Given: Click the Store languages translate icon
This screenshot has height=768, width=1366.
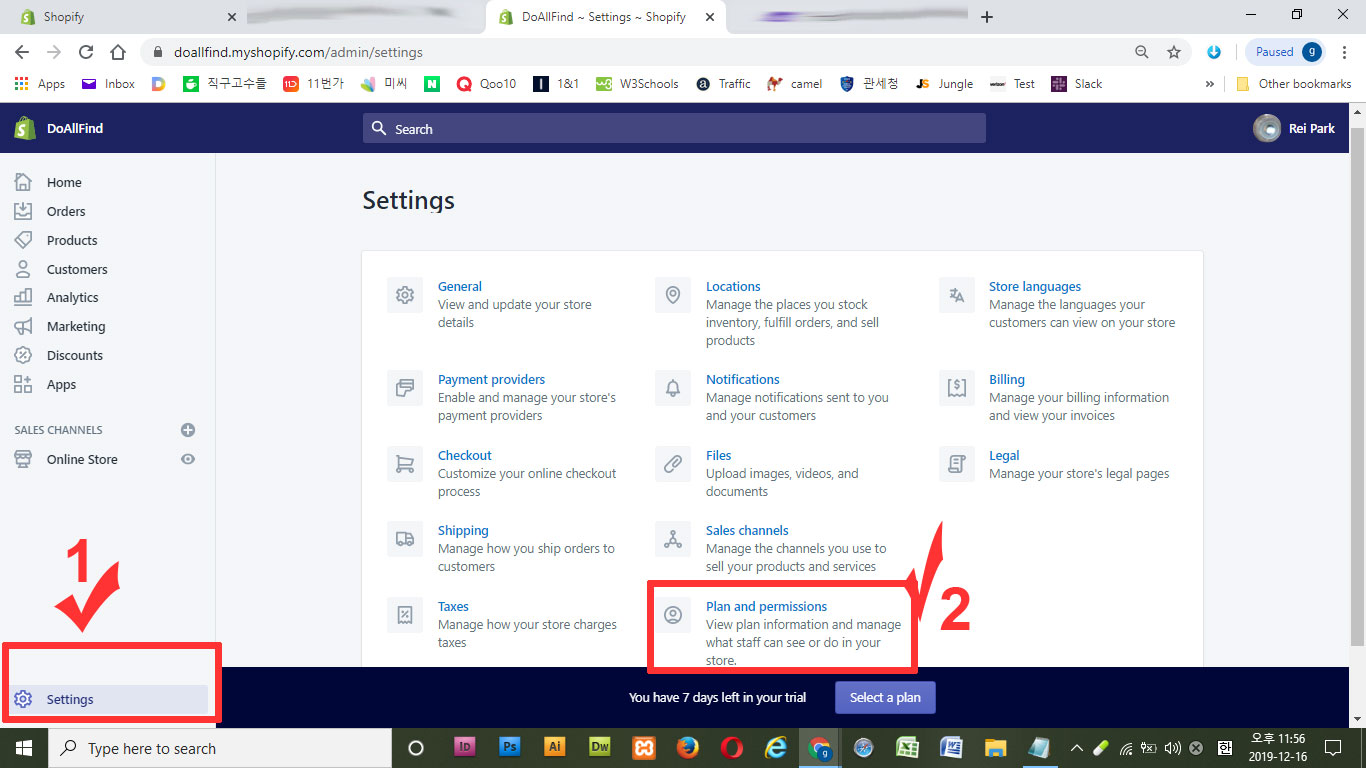Looking at the screenshot, I should click(x=957, y=295).
